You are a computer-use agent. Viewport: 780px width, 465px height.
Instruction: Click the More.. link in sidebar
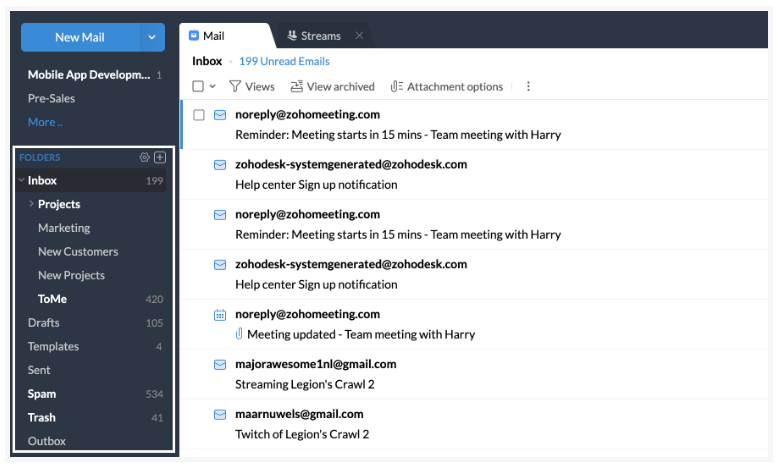[45, 122]
